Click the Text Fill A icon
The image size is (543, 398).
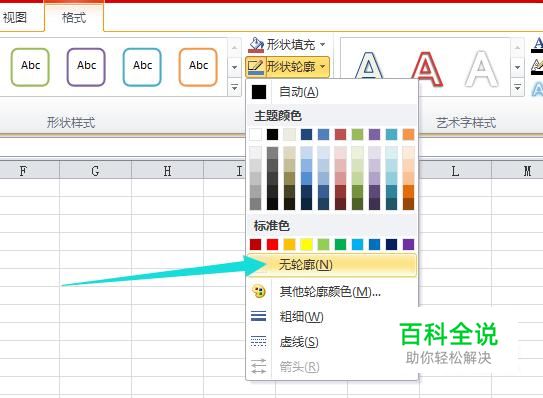537,45
